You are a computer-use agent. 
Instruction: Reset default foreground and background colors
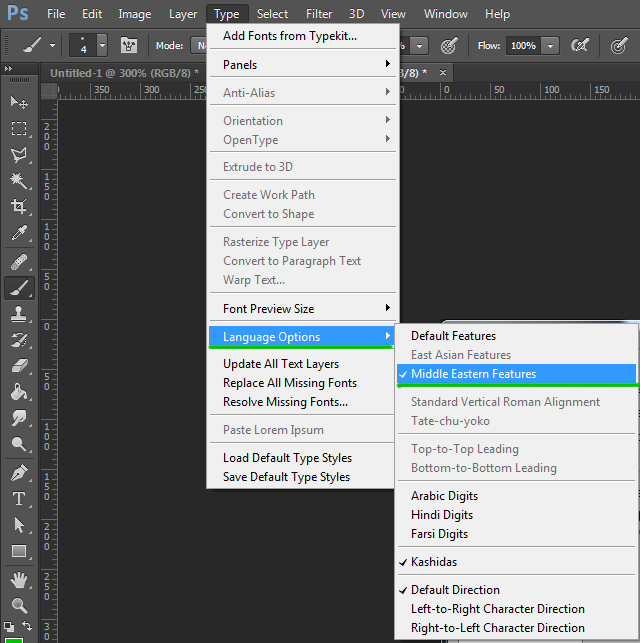[9, 627]
